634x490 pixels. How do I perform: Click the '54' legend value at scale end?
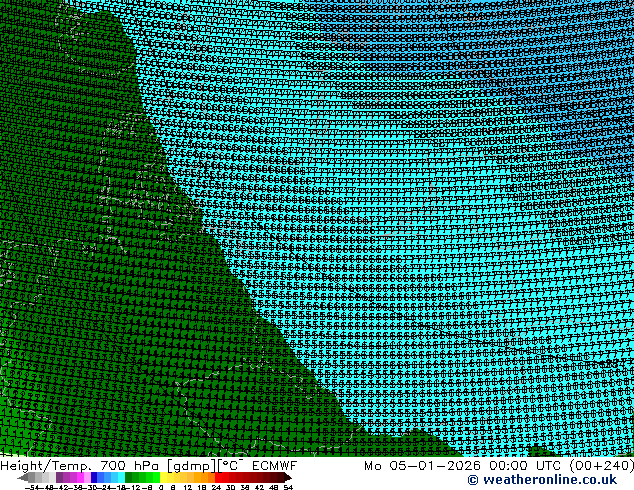(x=287, y=487)
